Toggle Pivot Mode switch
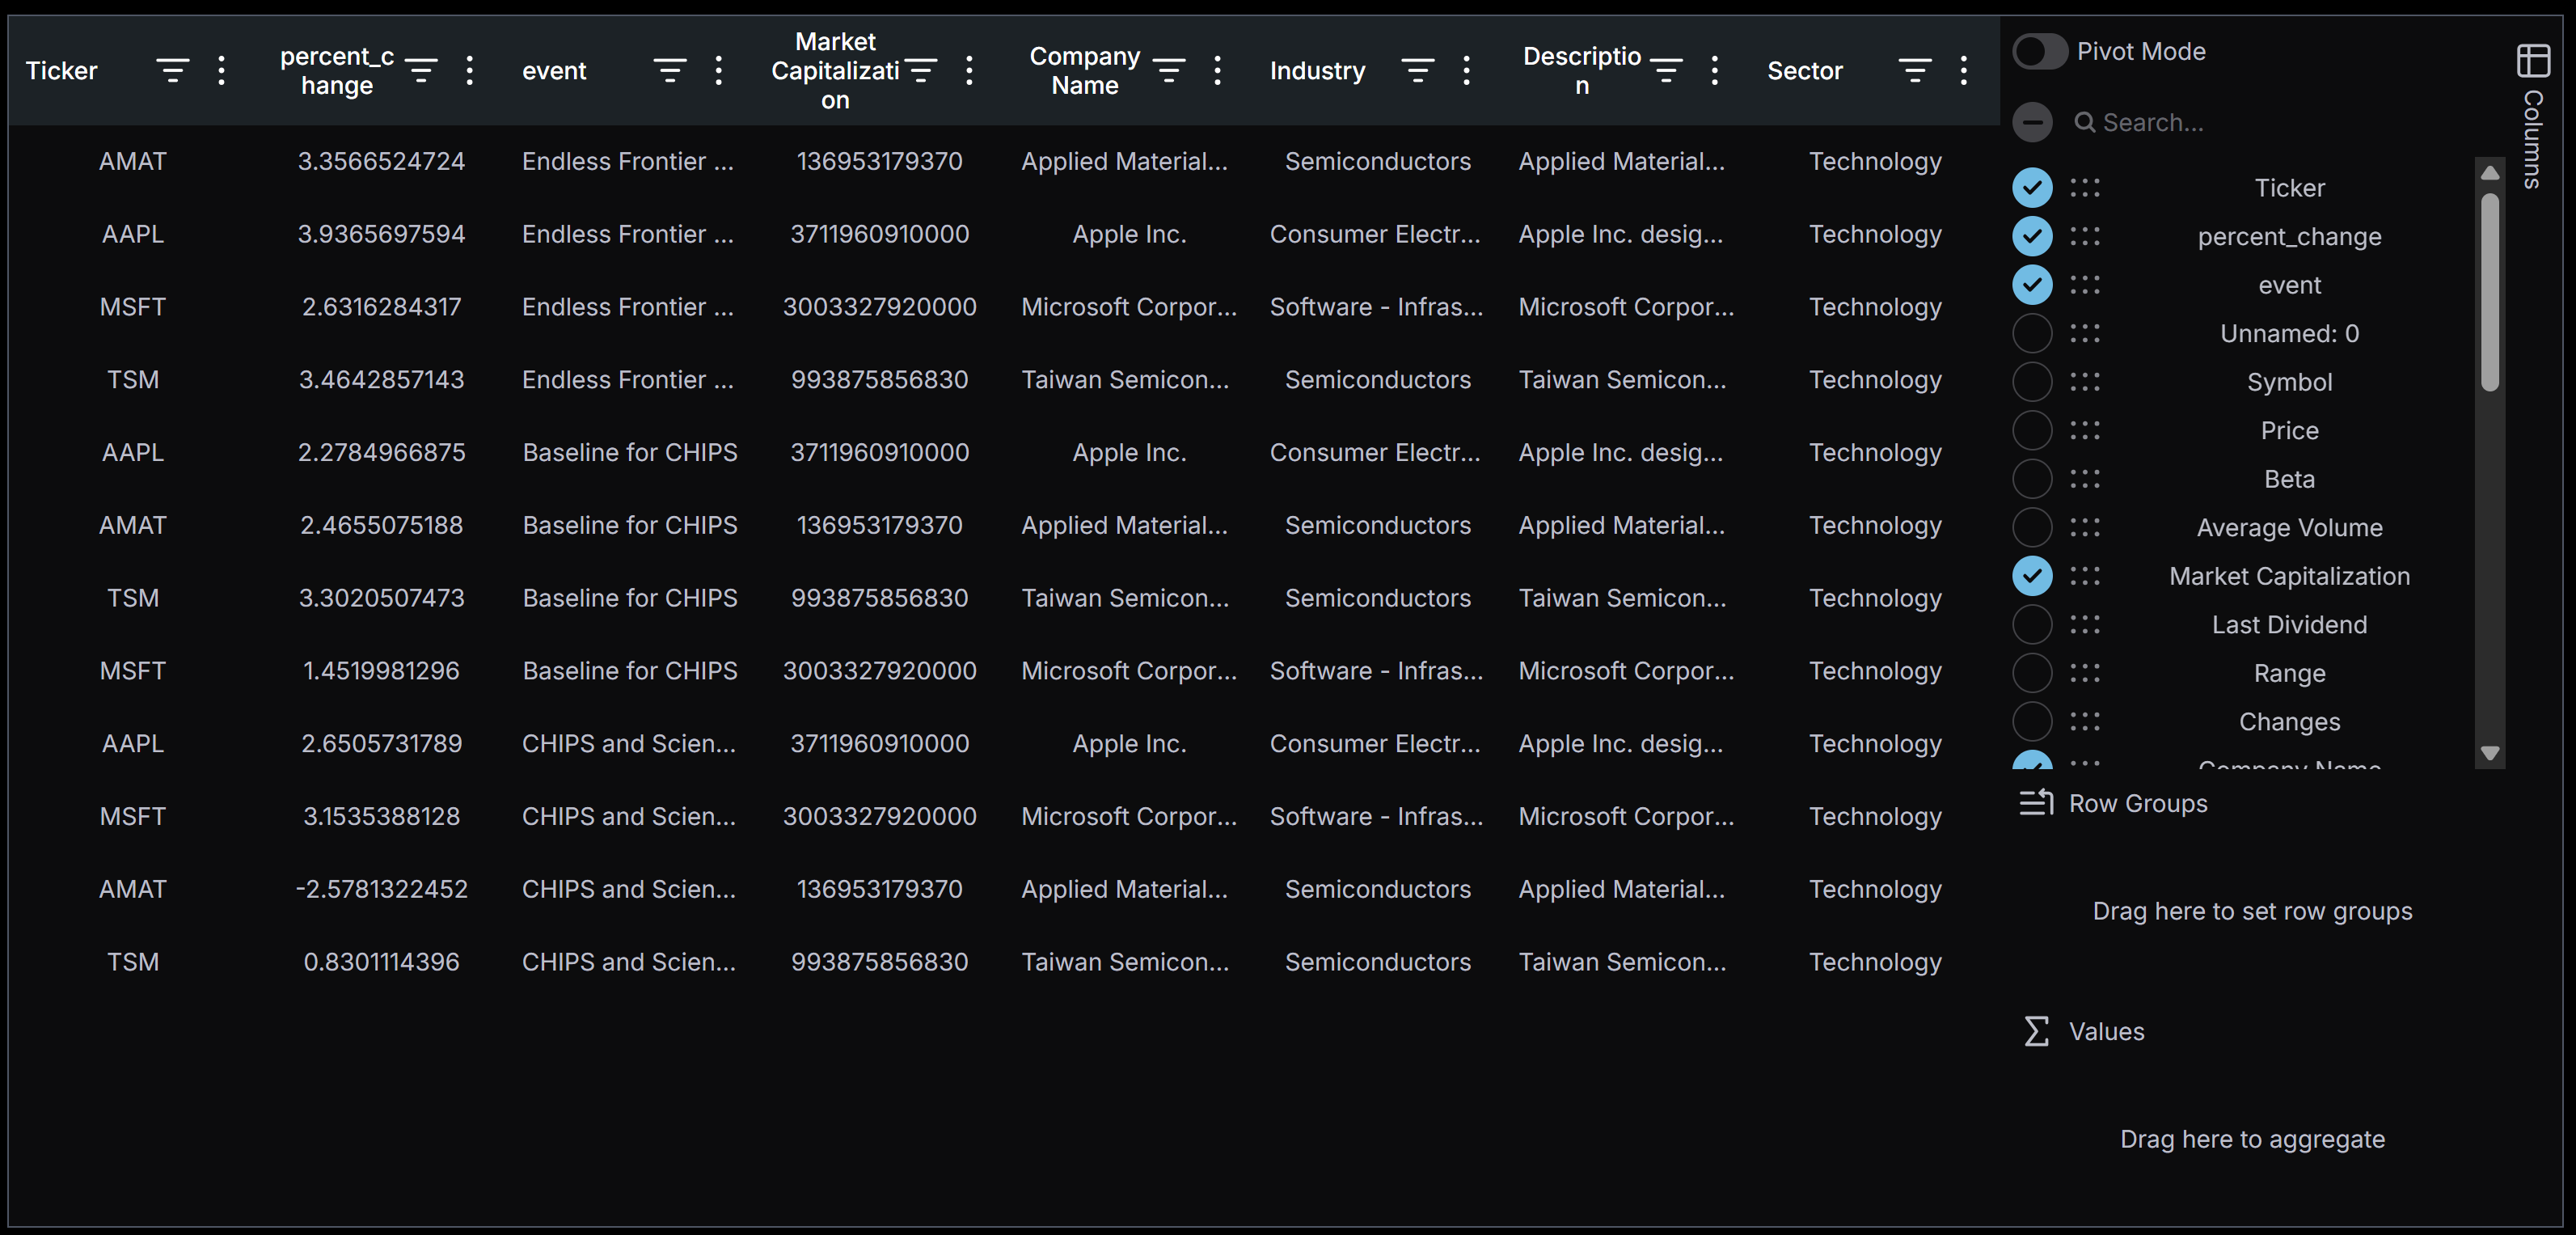 point(2039,52)
